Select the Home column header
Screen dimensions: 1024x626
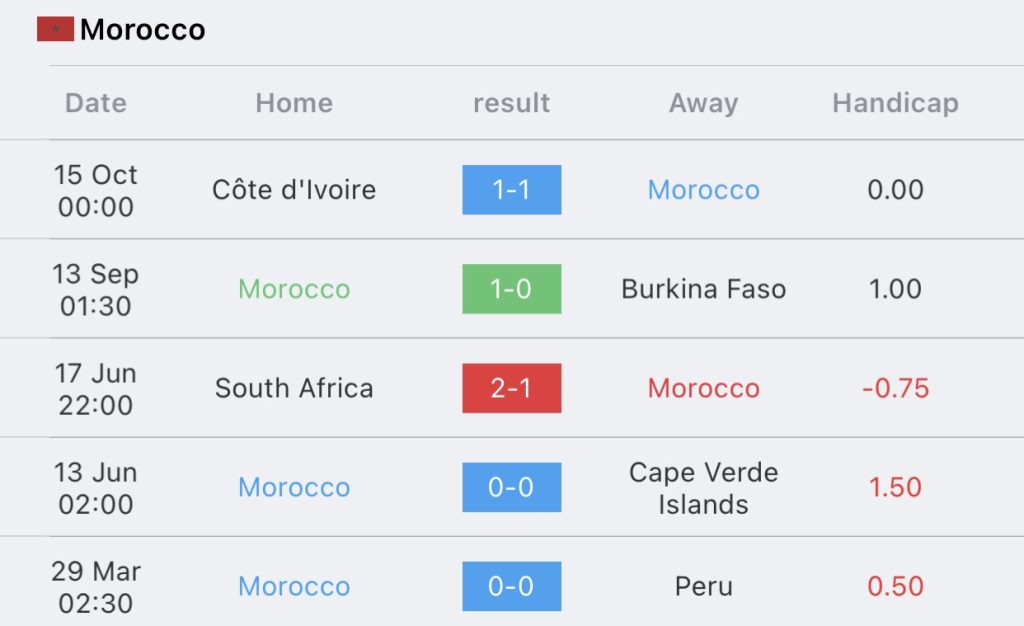point(294,103)
